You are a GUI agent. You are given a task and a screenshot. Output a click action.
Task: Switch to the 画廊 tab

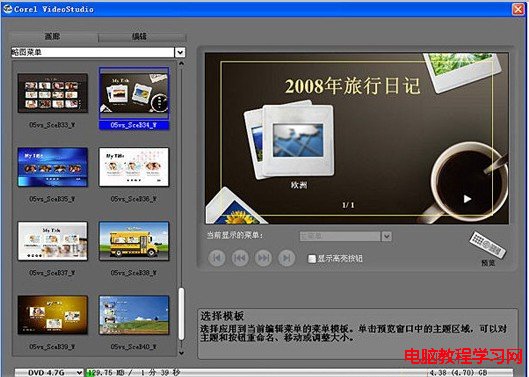[53, 36]
